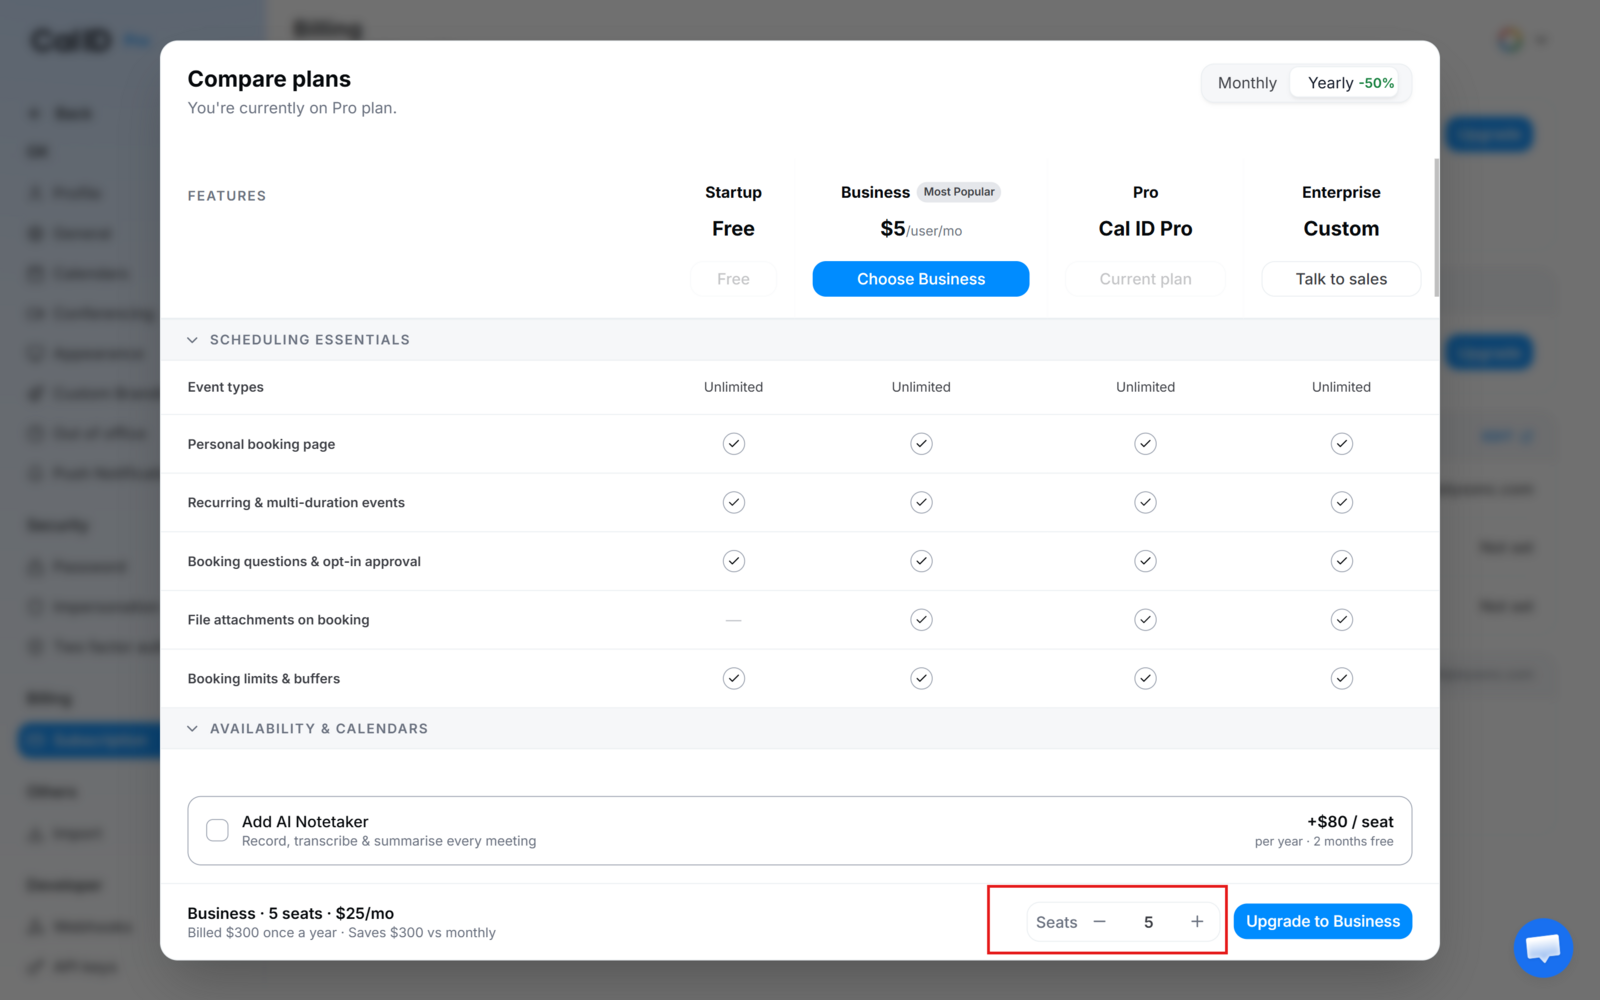This screenshot has height=1000, width=1600.
Task: Click Business checkmark for Personal booking page
Action: coord(921,444)
